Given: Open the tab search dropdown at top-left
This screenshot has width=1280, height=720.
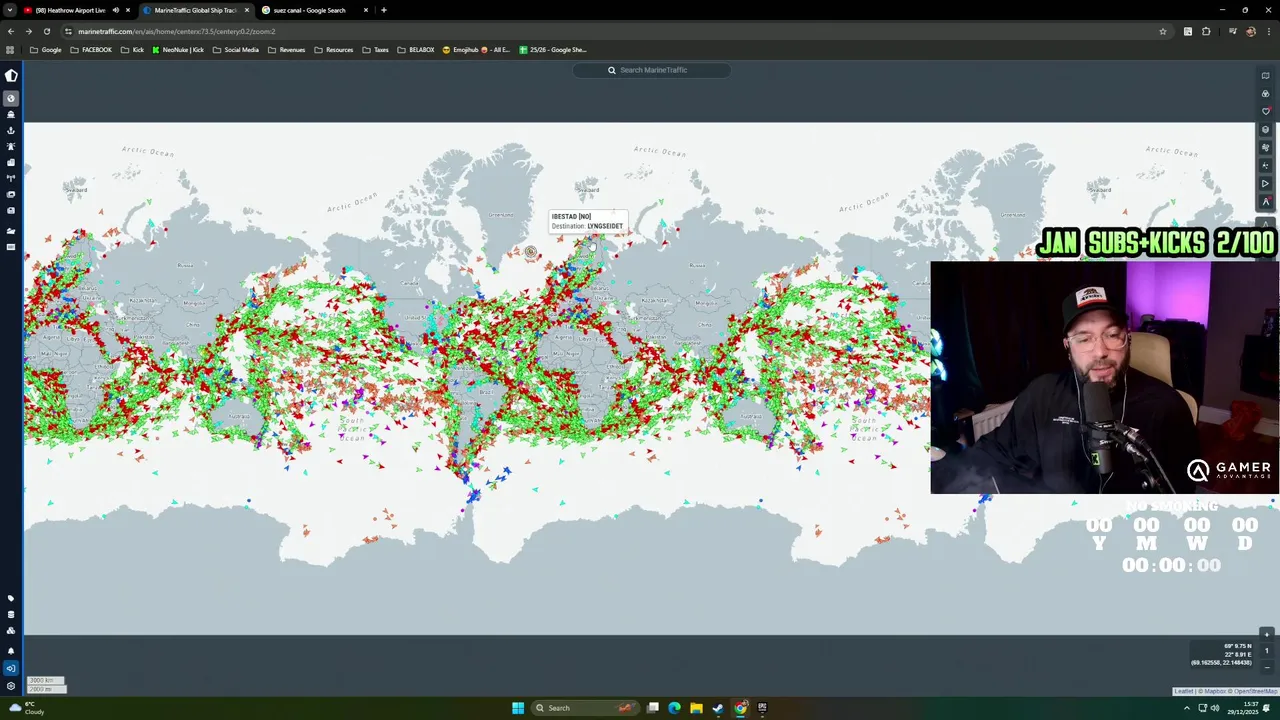Looking at the screenshot, I should click(x=9, y=10).
